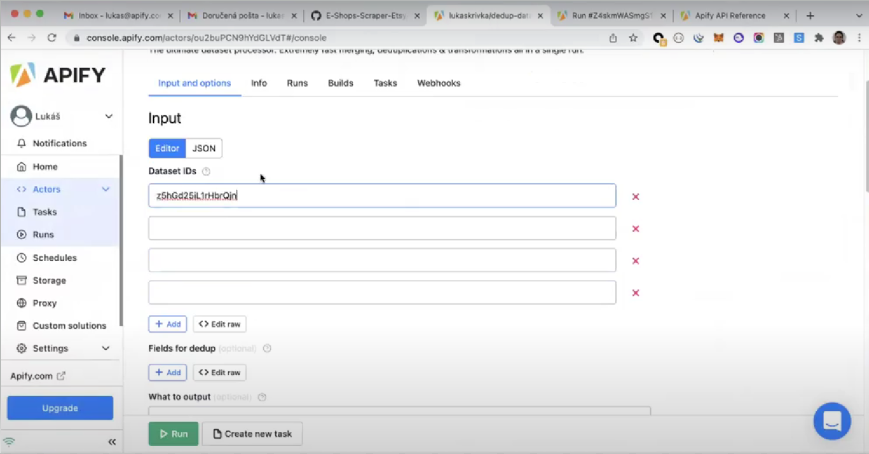The height and width of the screenshot is (454, 869).
Task: Open the chat support bubble
Action: point(832,421)
